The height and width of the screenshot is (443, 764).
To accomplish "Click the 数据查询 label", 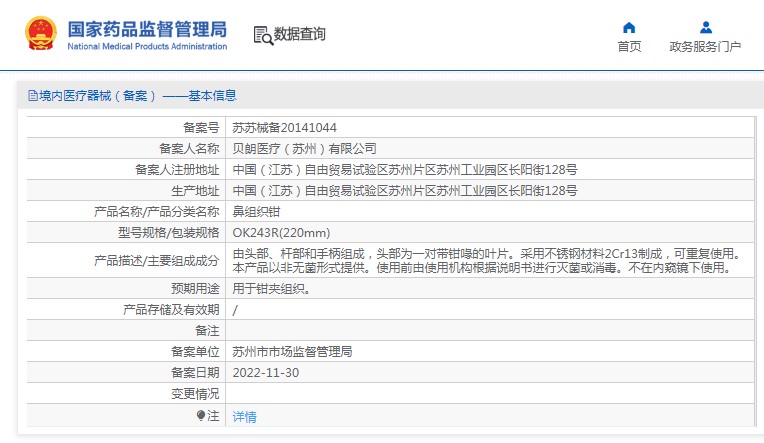I will 299,34.
